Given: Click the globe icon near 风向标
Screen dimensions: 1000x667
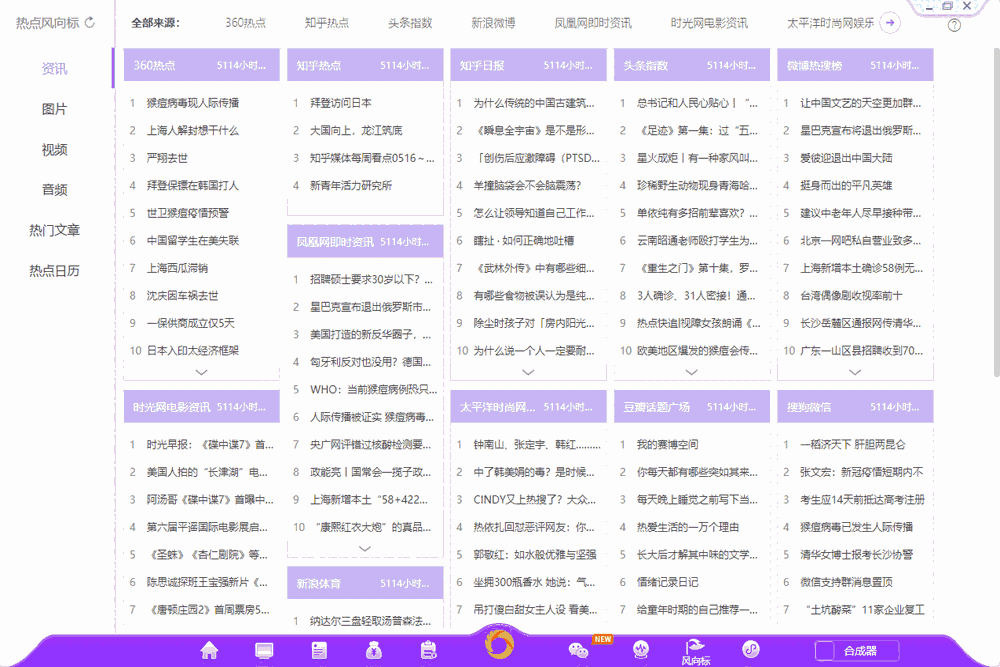Looking at the screenshot, I should click(x=640, y=649).
